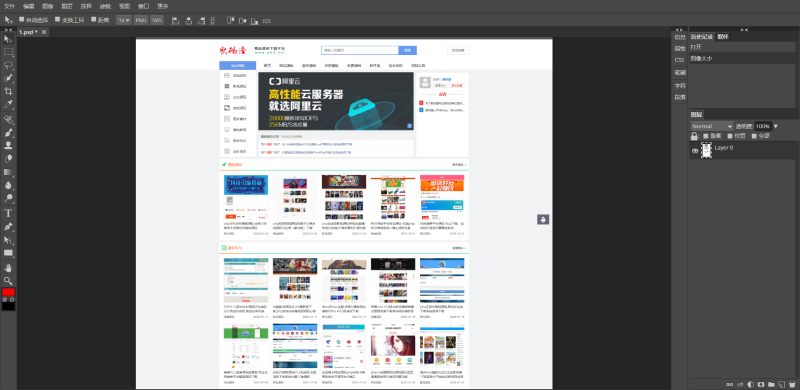Select the Type tool
This screenshot has height=390, width=800.
click(8, 213)
